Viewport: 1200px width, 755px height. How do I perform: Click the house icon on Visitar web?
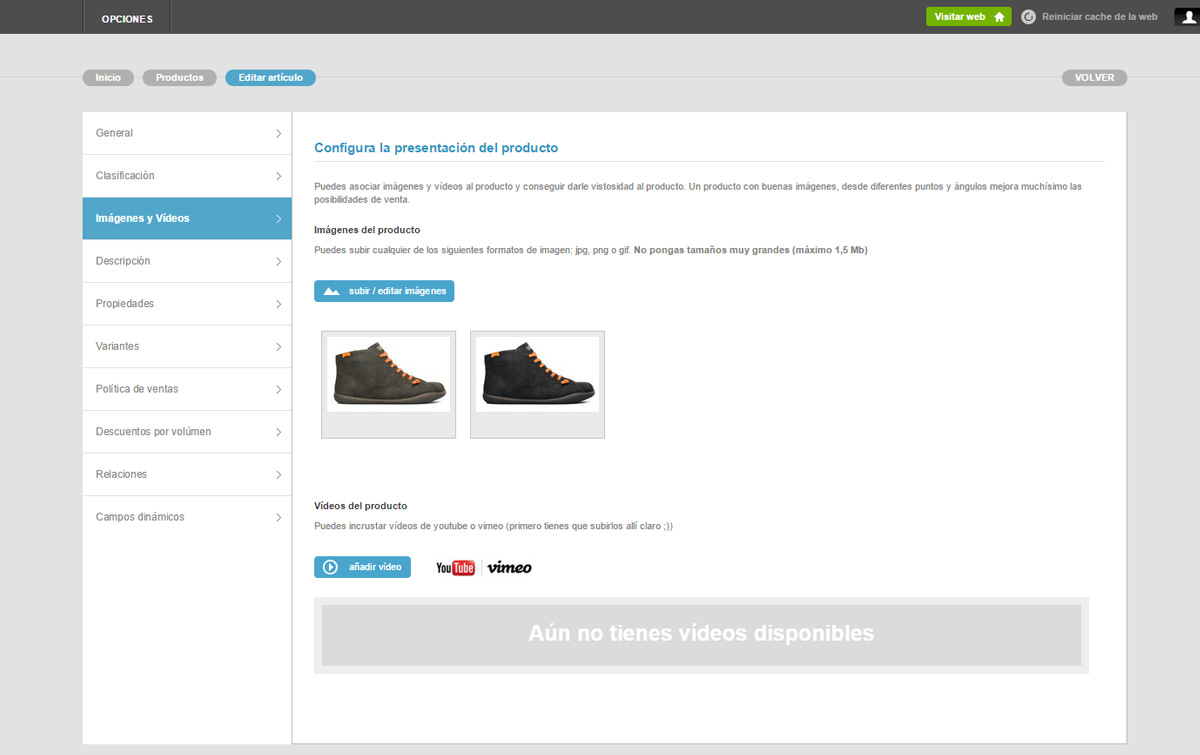[999, 17]
